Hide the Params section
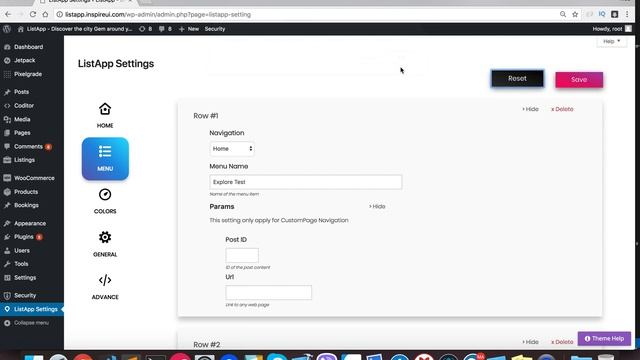 377,207
